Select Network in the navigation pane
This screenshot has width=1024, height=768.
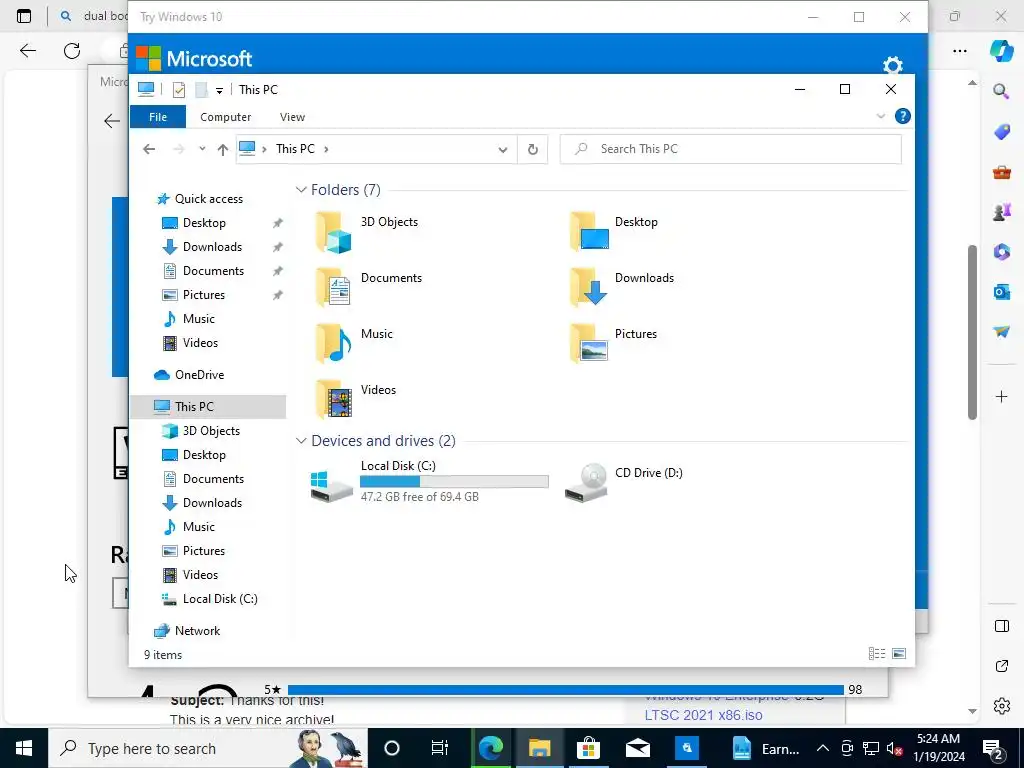click(x=197, y=631)
